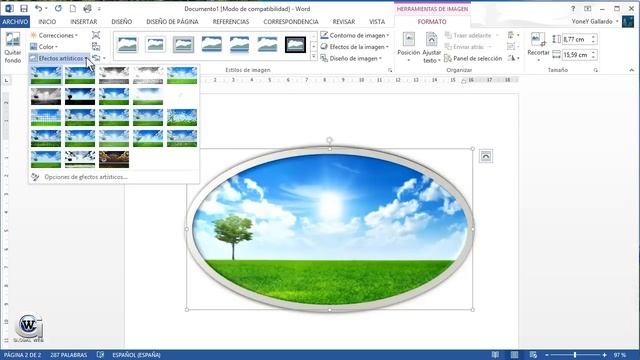Open the Align objects dropdown in Organizar

513,36
